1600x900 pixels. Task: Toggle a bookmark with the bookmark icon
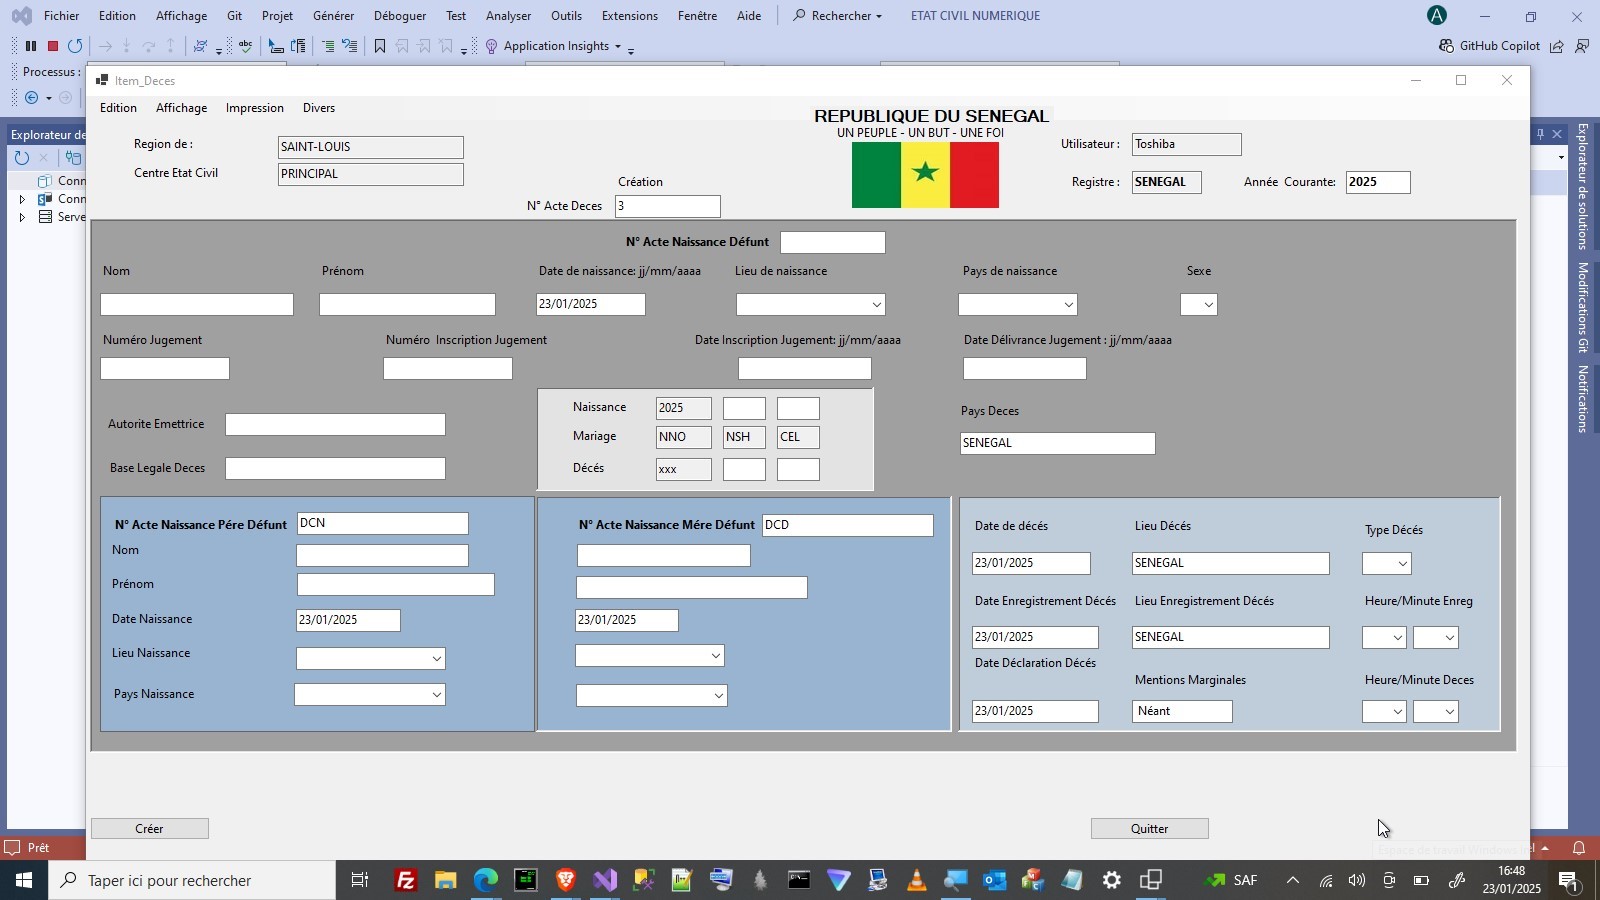tap(380, 46)
